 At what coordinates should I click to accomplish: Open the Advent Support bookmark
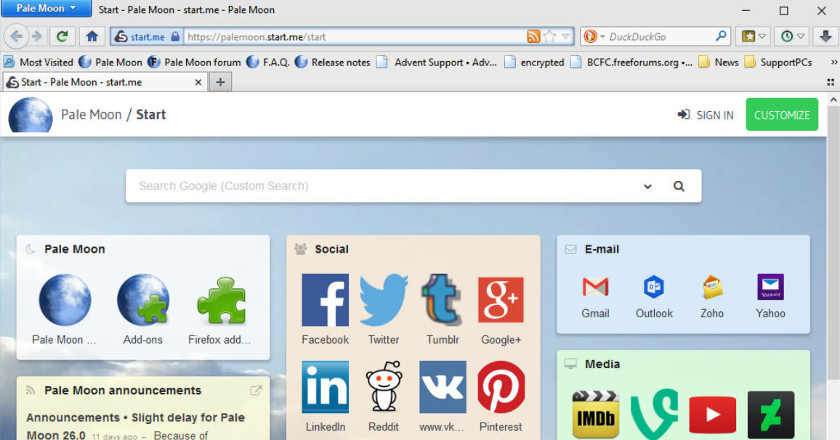(x=437, y=62)
